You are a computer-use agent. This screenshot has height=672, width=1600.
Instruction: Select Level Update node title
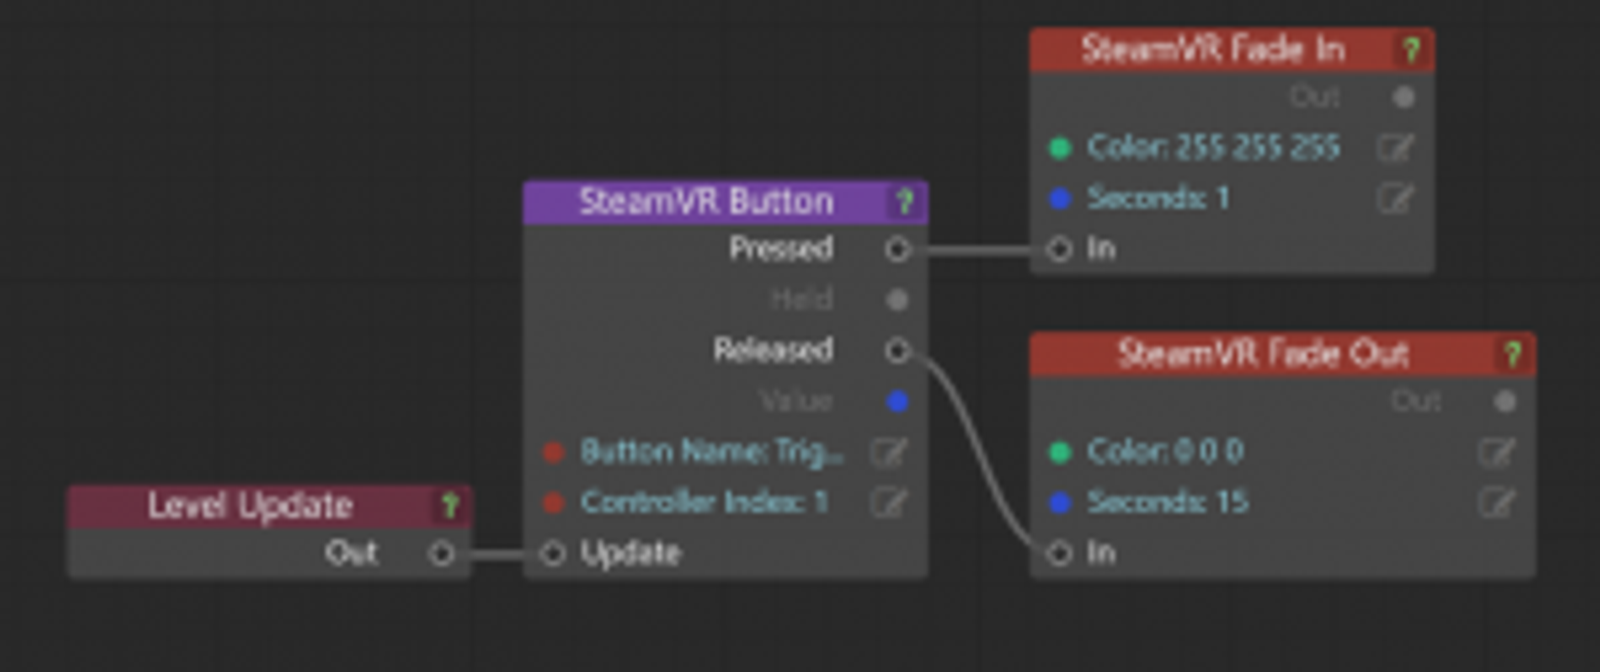point(250,506)
